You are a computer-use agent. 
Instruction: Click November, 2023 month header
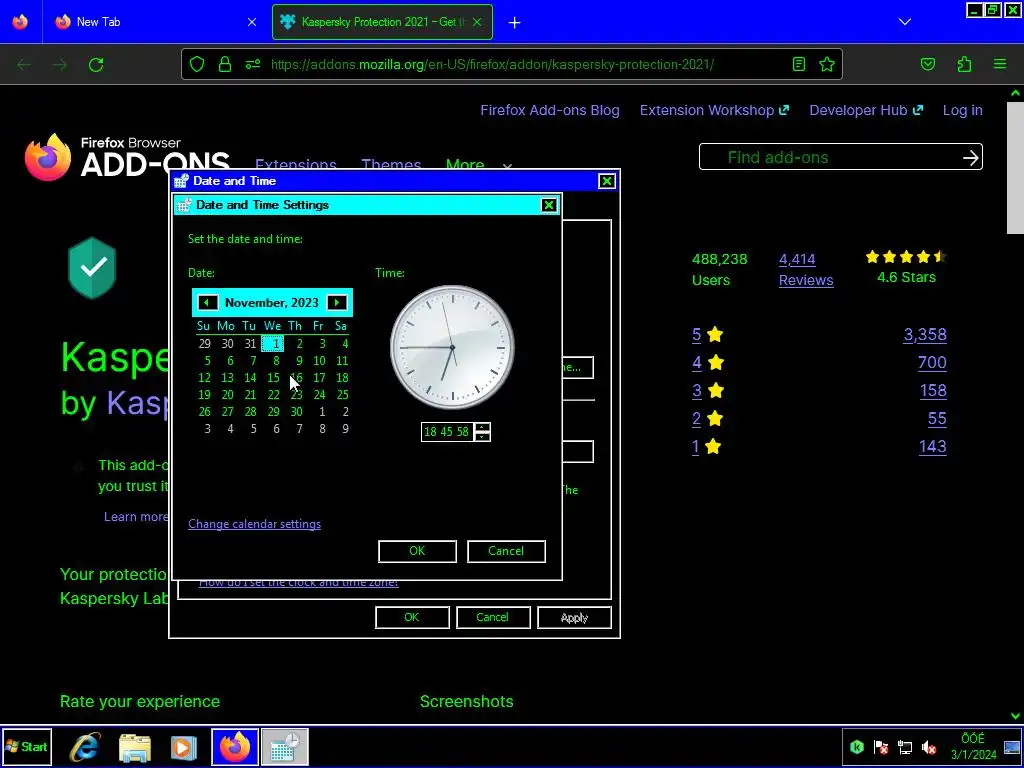coord(272,302)
